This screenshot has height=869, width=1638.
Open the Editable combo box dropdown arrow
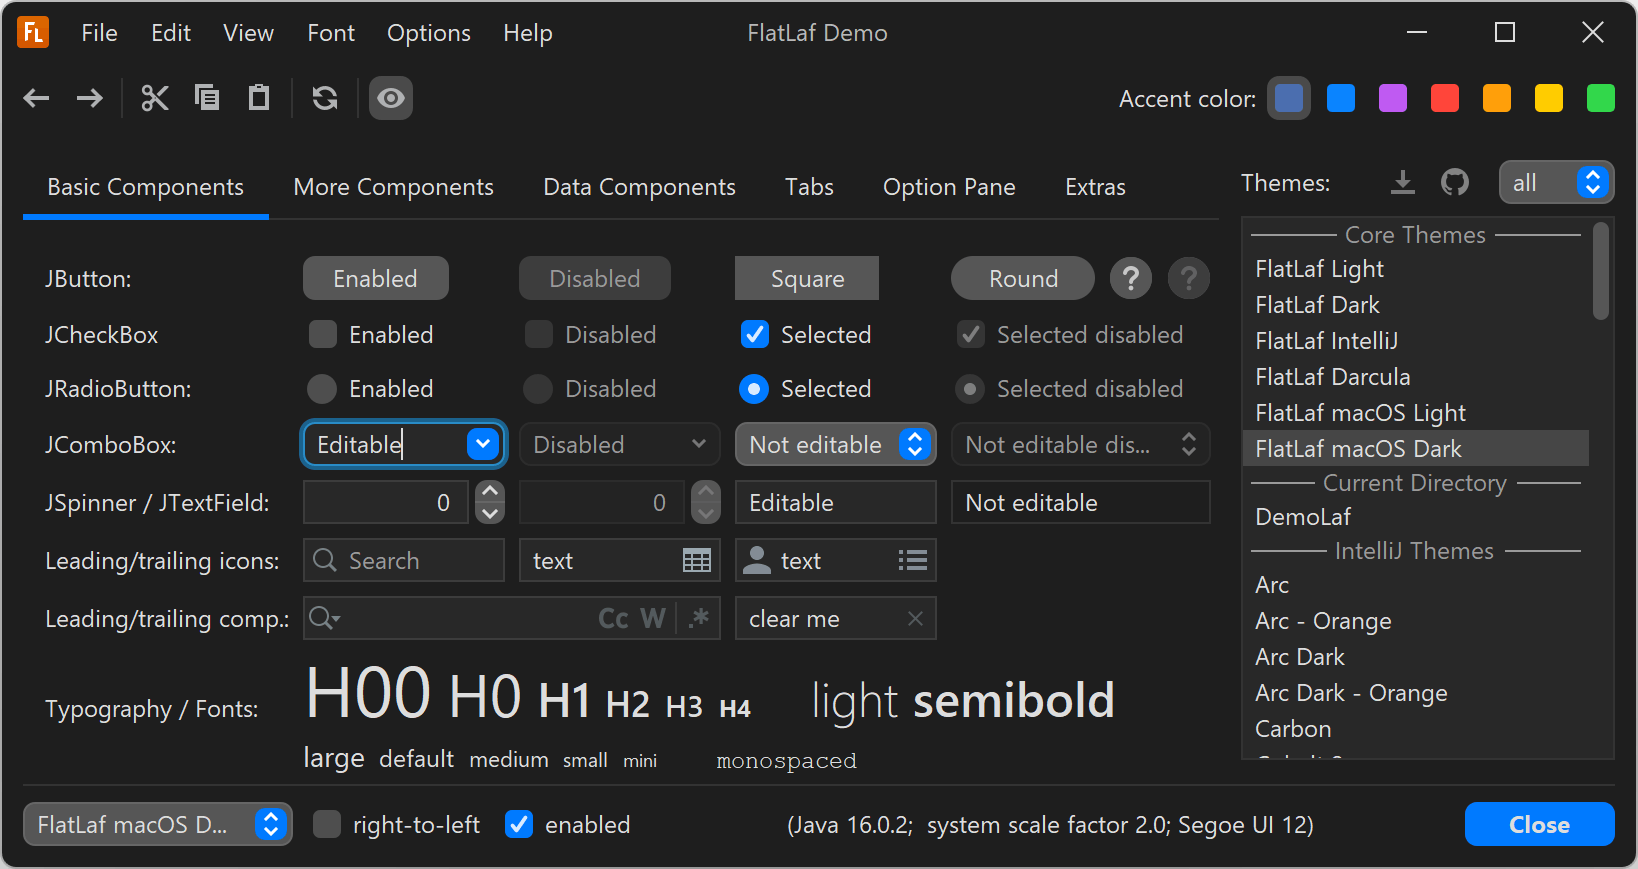483,444
